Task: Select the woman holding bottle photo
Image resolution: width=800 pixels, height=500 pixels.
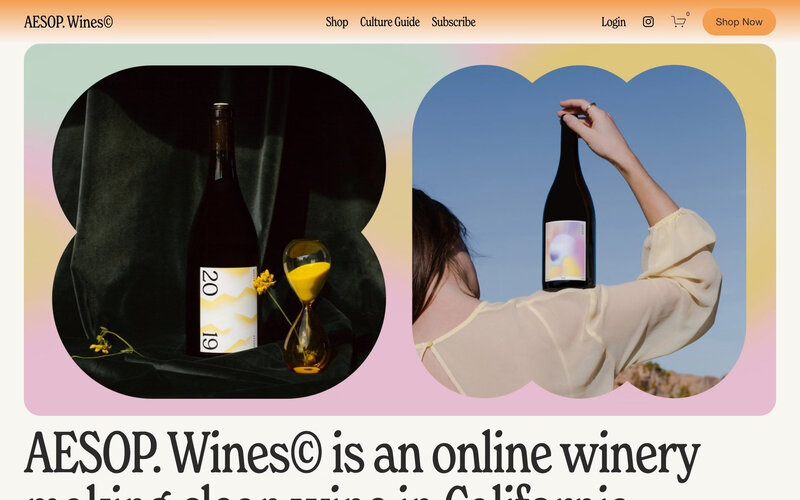Action: click(x=579, y=232)
